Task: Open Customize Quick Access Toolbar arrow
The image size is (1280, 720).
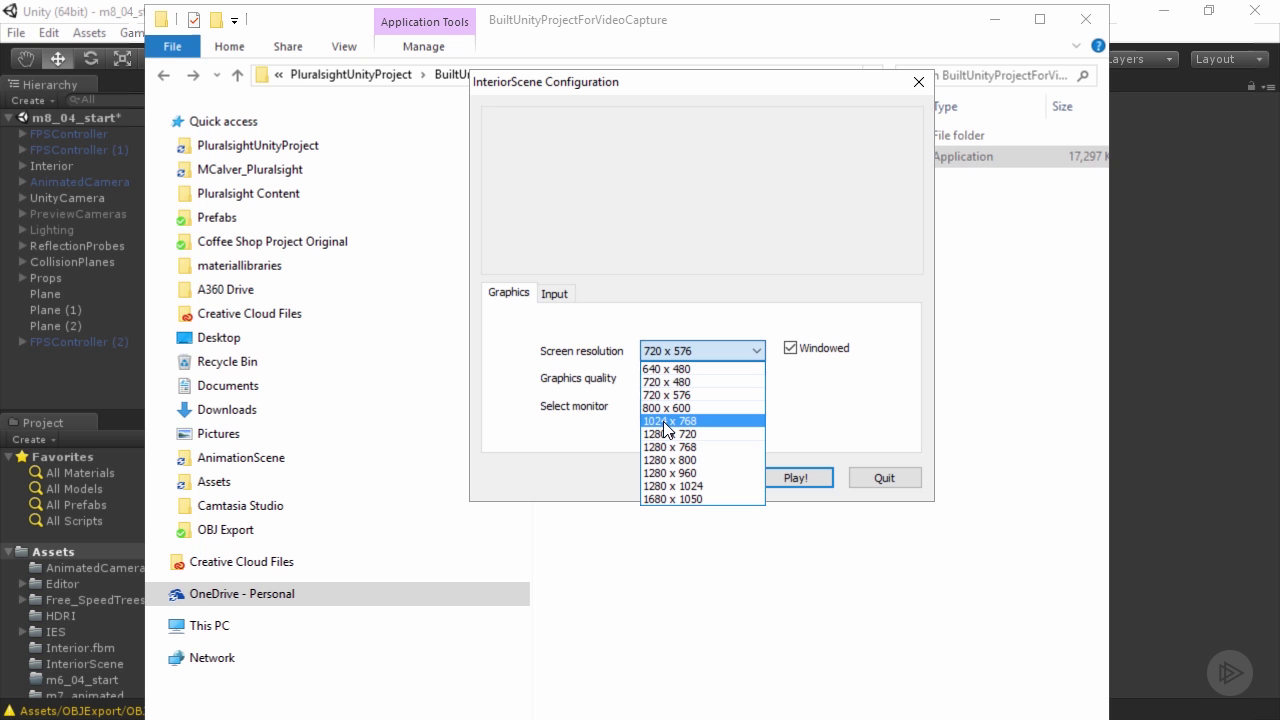Action: pos(234,20)
